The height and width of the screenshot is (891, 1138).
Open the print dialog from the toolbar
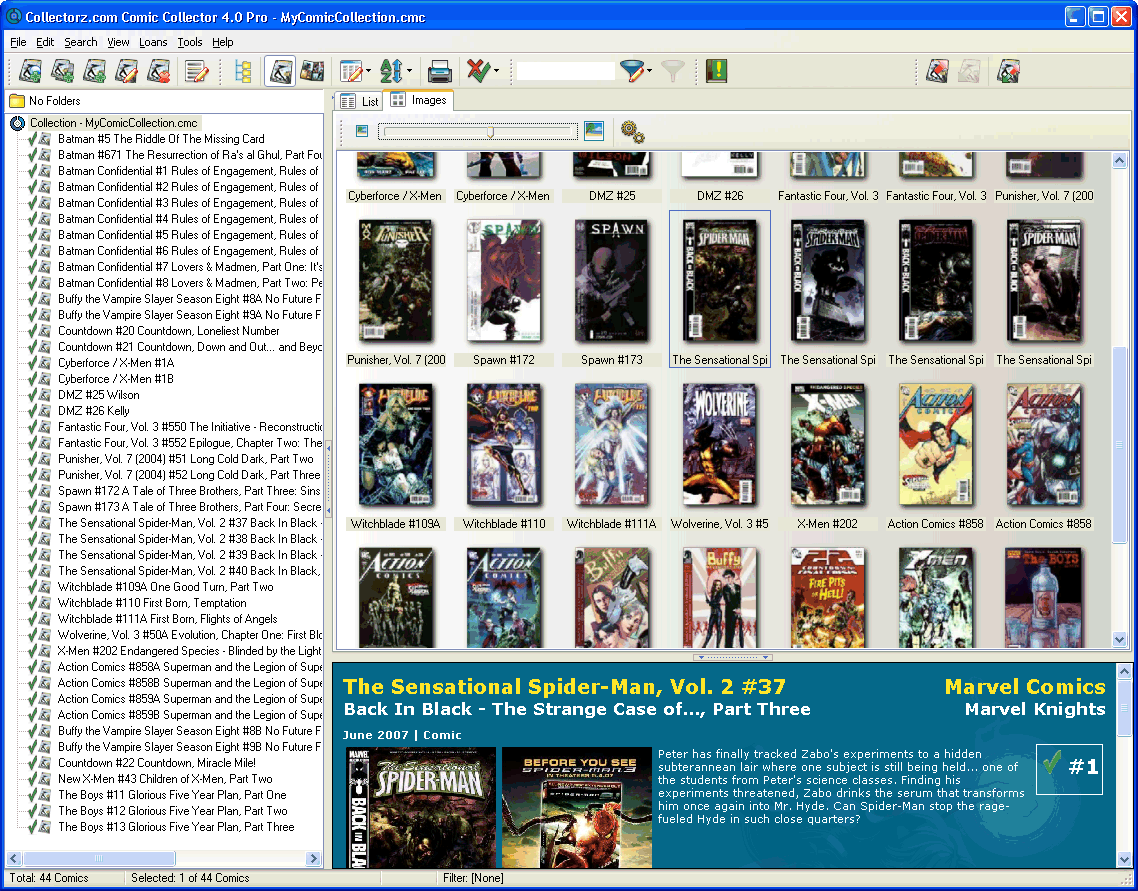coord(438,71)
